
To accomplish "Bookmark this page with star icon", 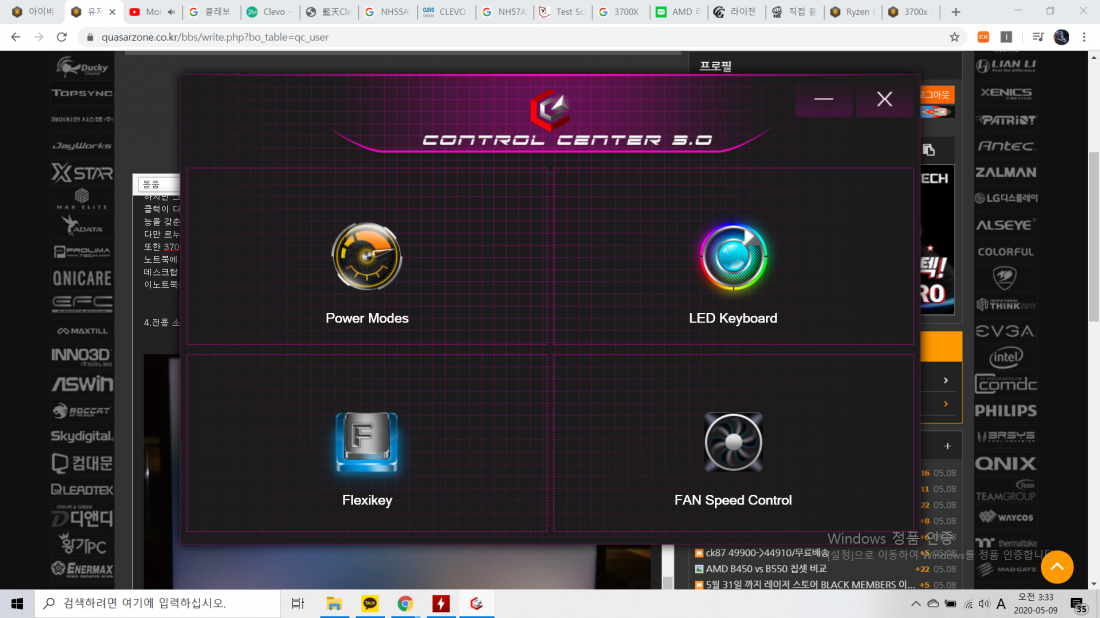I will point(954,37).
